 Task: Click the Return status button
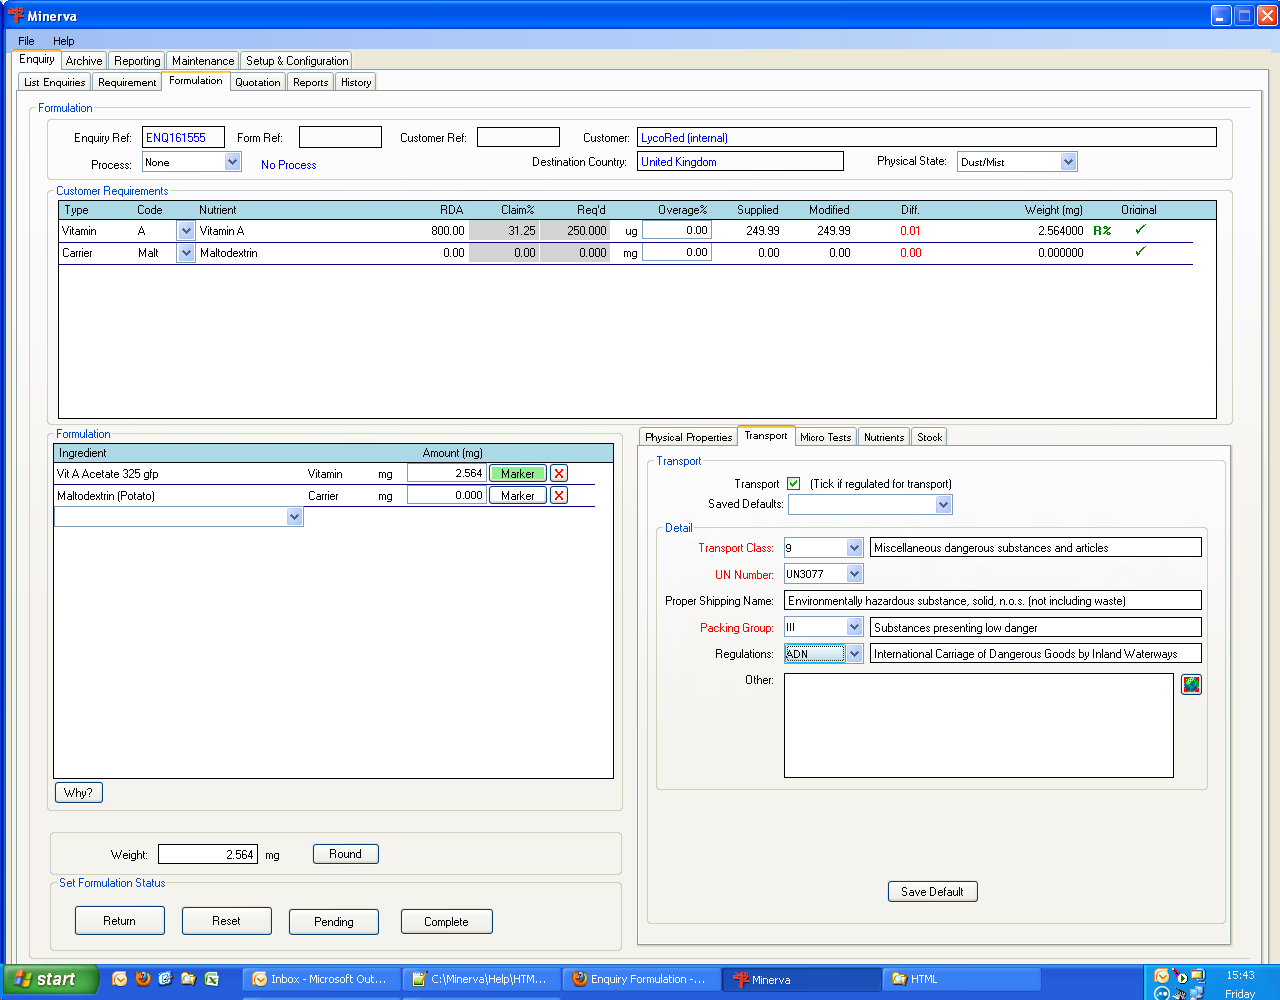point(119,921)
